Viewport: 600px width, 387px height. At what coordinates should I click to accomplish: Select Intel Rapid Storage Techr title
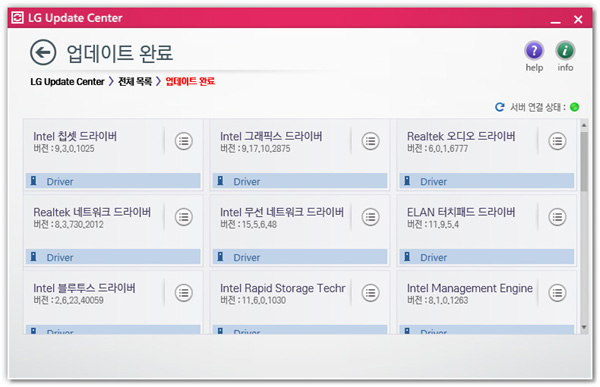(283, 288)
